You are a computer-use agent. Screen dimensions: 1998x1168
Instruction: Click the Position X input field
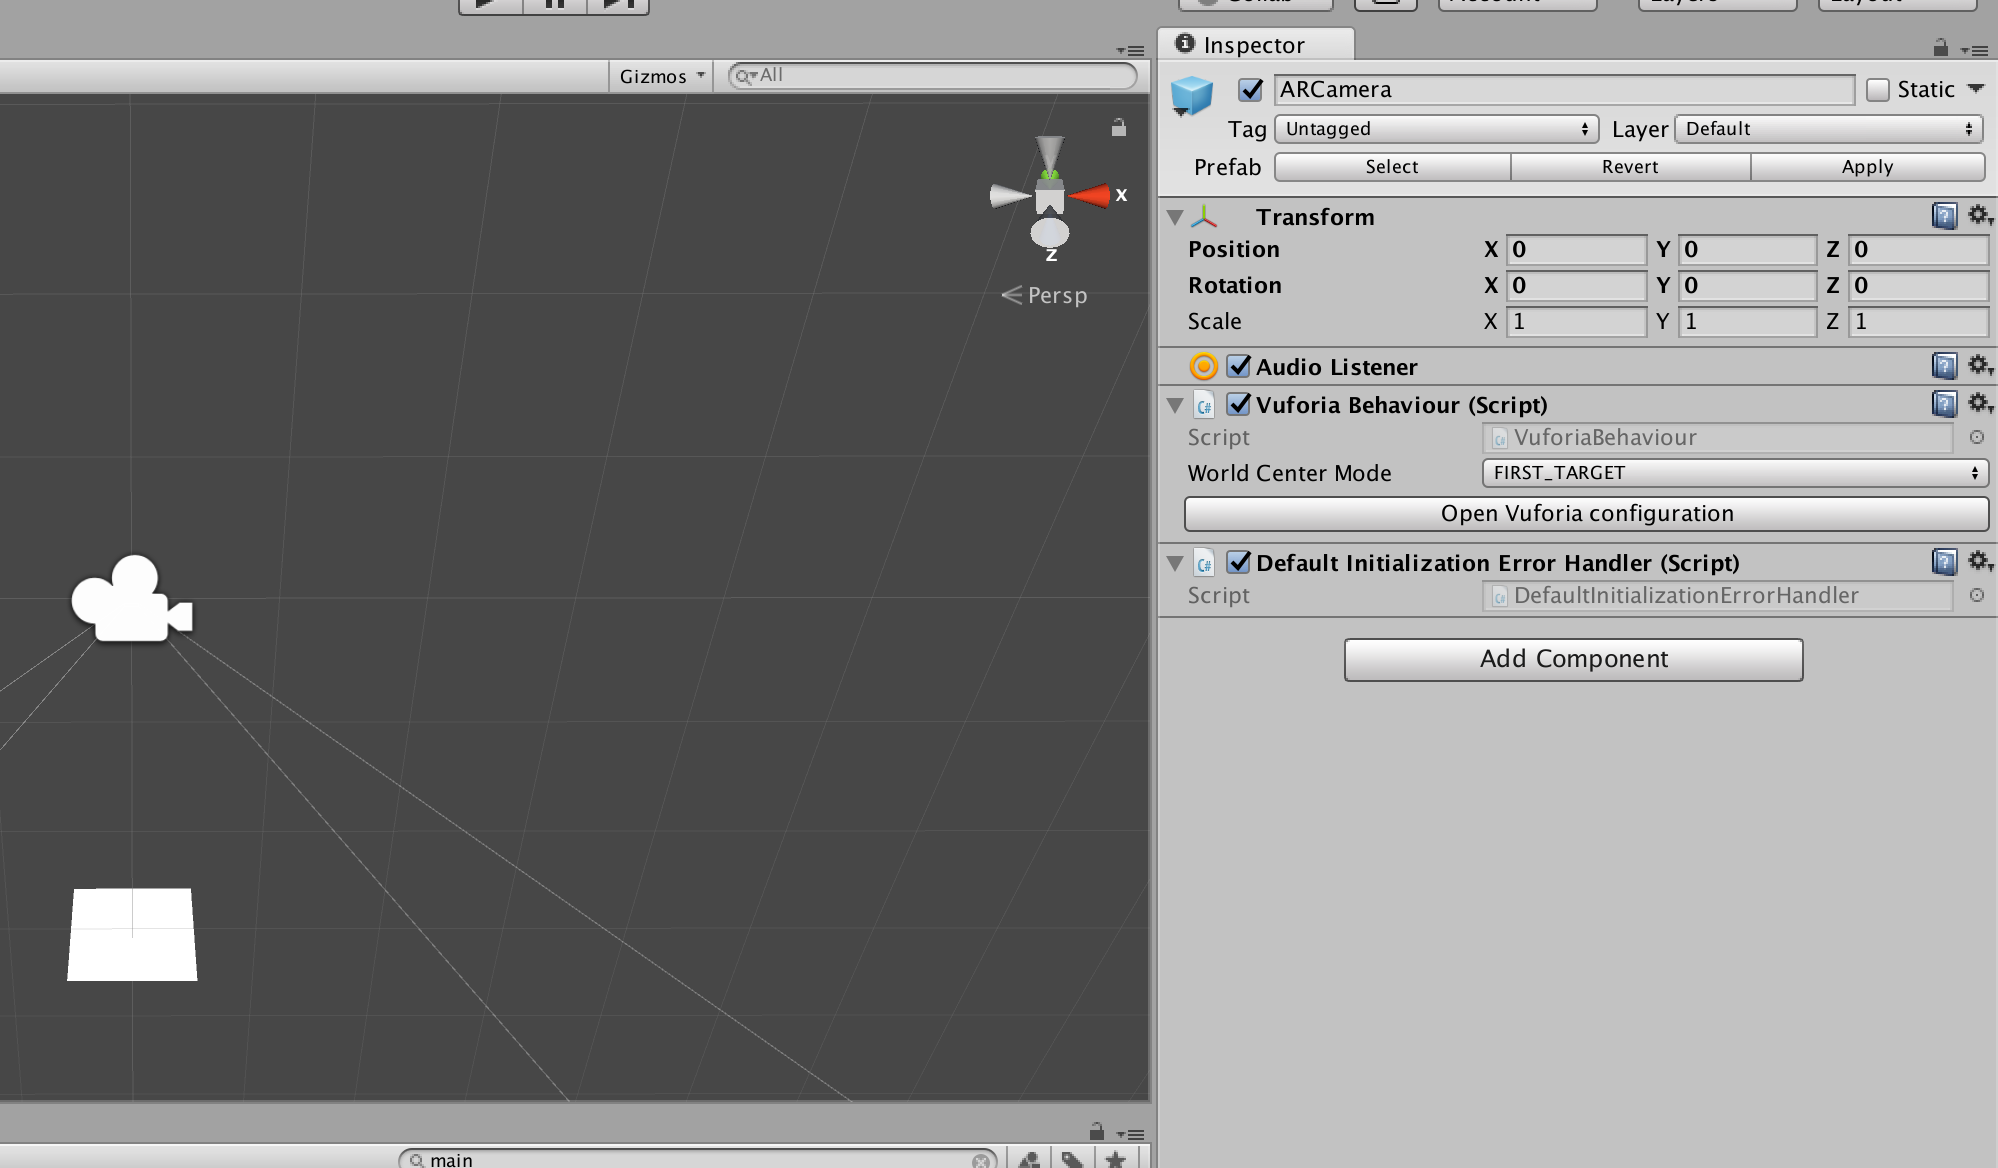1575,249
